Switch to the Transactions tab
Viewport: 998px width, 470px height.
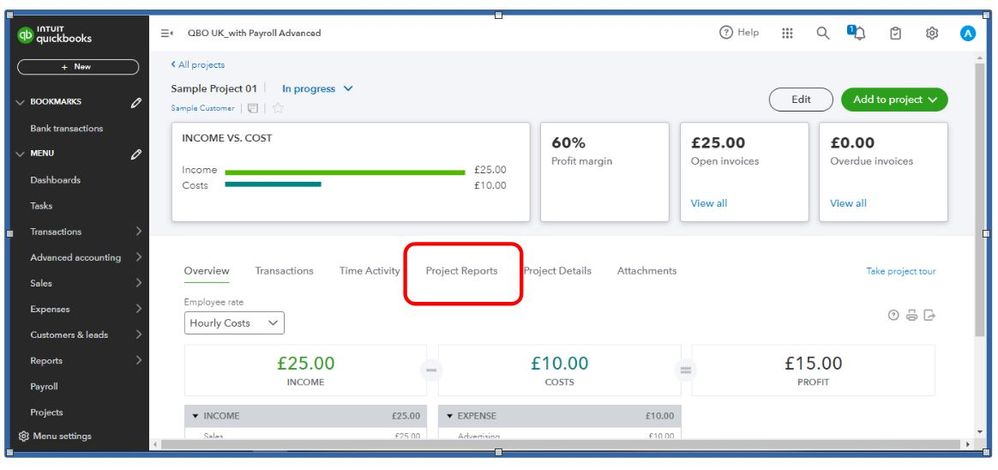pos(284,271)
